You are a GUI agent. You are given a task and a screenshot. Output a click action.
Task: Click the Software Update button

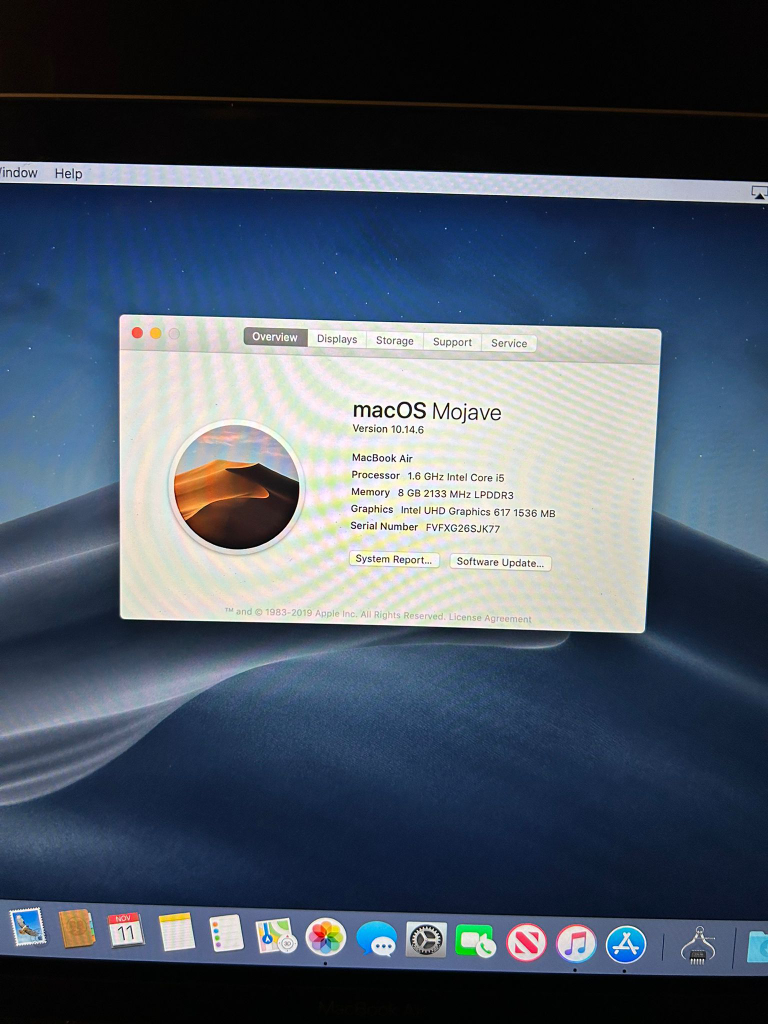[500, 562]
